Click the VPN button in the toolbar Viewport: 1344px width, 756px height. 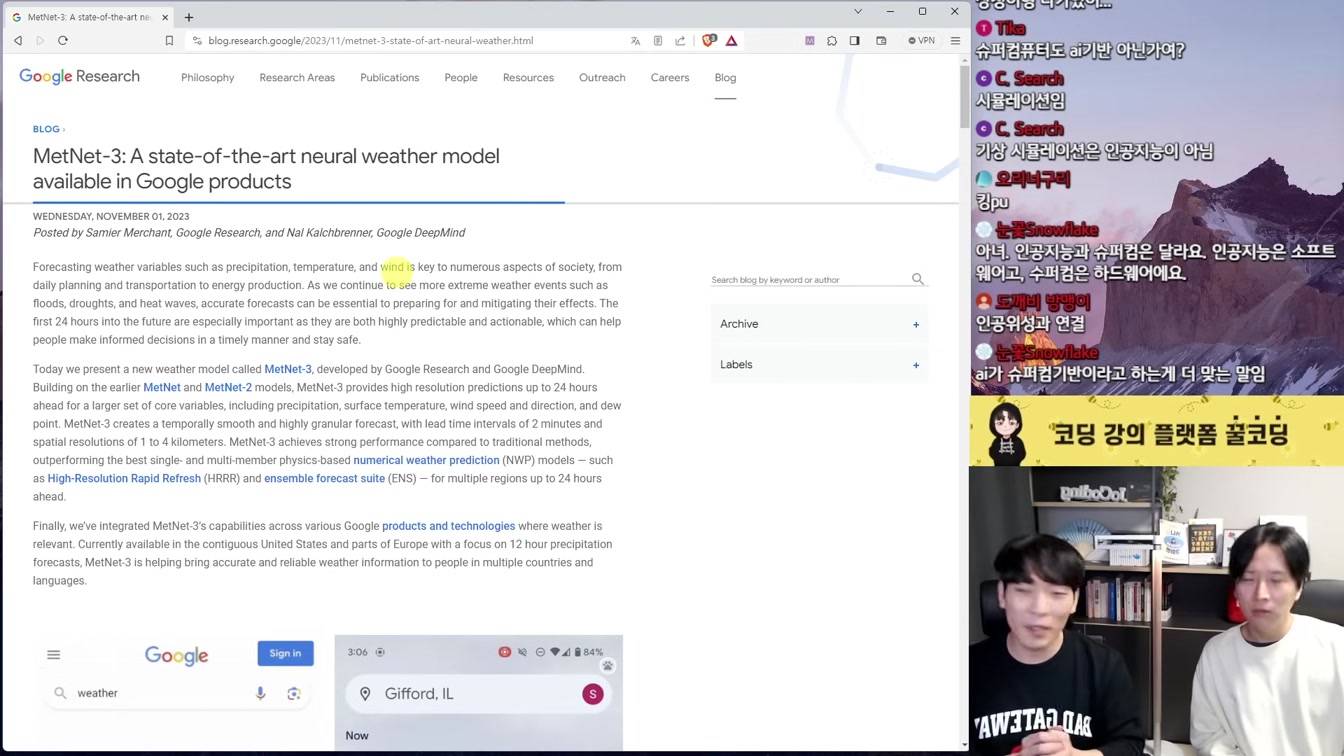pos(921,41)
